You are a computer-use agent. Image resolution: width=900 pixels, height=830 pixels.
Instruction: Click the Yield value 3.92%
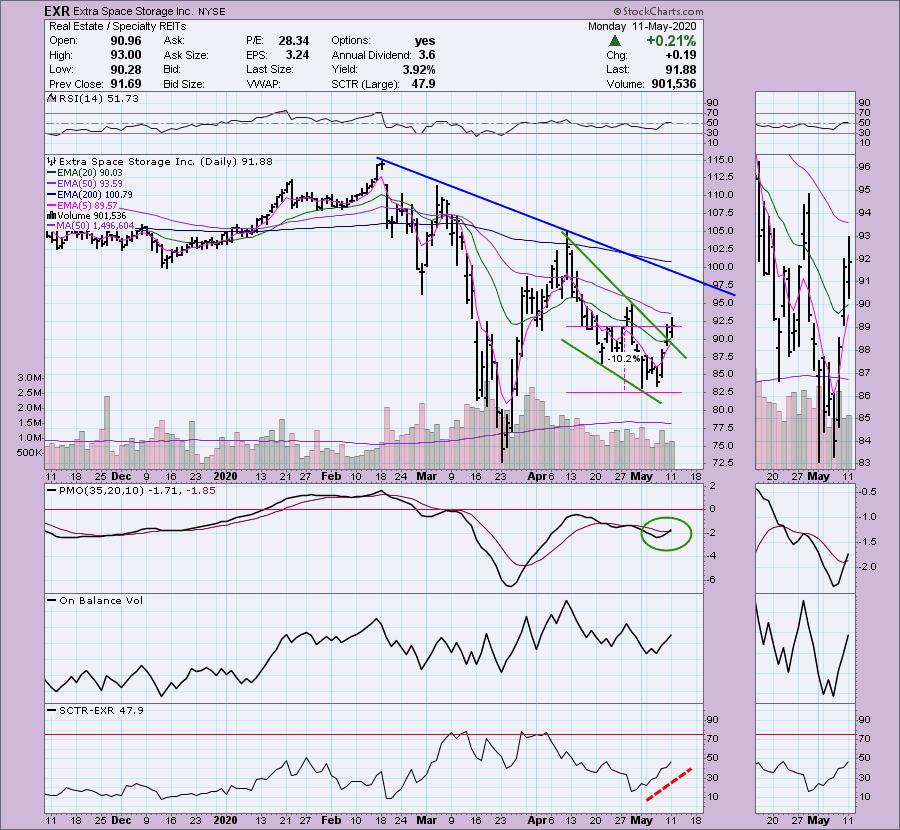pos(418,69)
